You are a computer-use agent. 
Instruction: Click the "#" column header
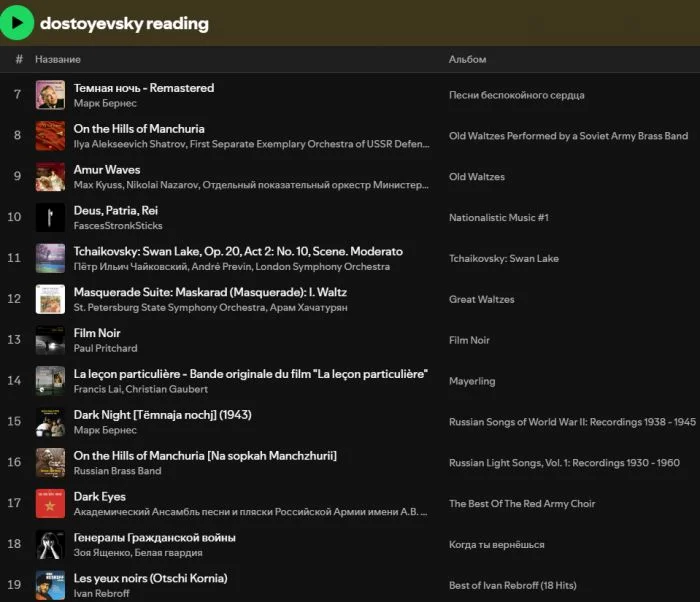pyautogui.click(x=19, y=60)
